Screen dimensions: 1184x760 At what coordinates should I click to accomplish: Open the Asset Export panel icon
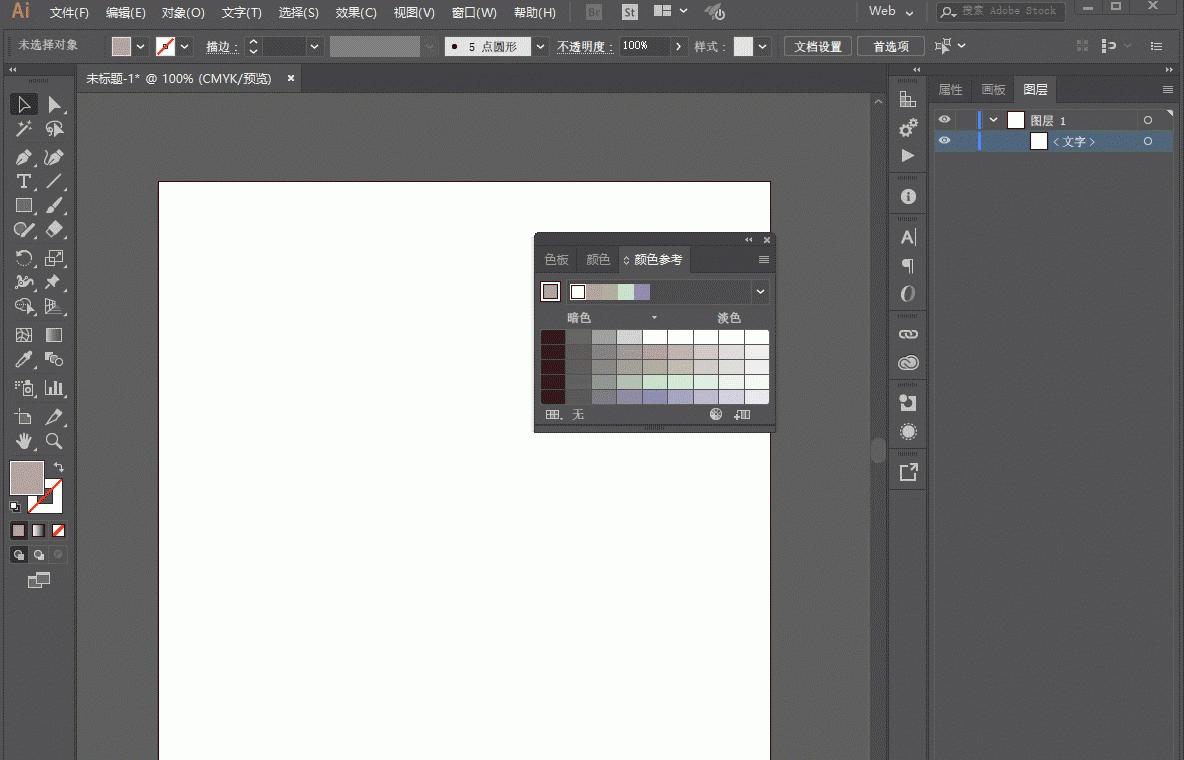click(x=908, y=472)
